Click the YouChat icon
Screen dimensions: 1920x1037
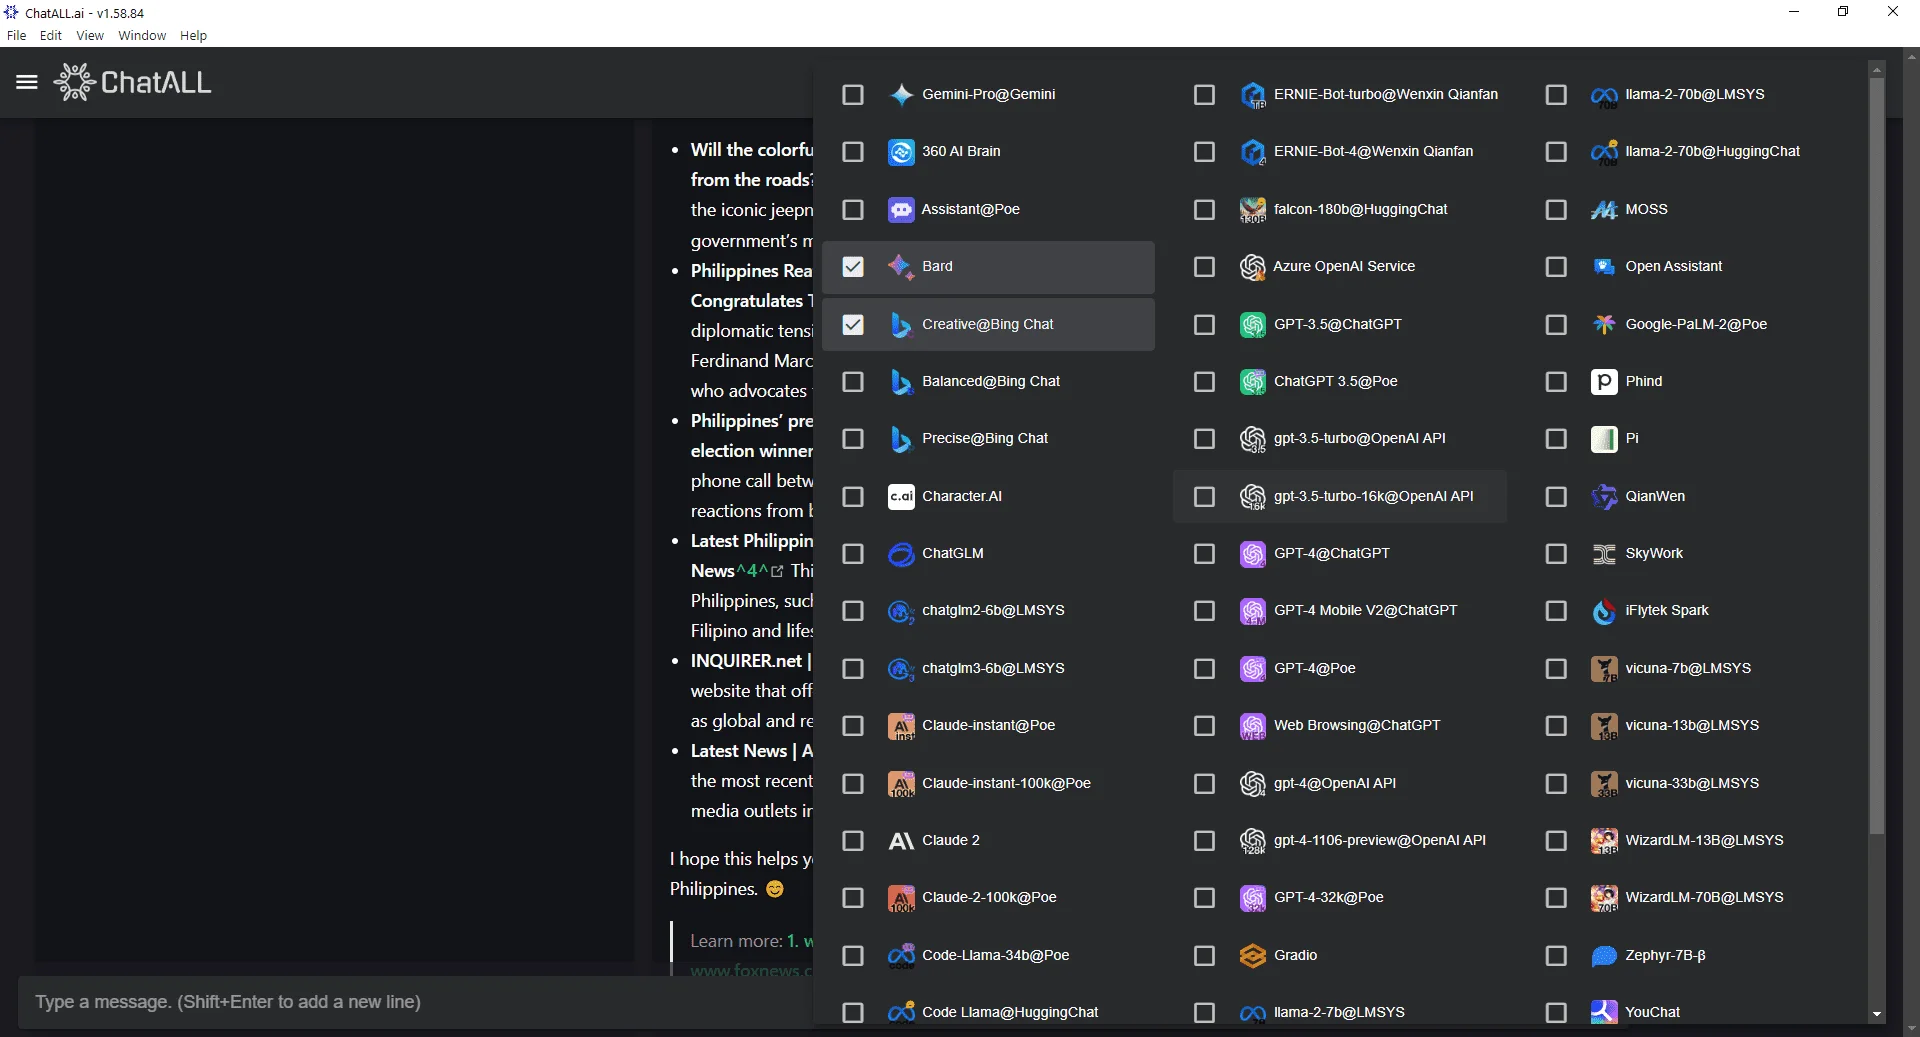pyautogui.click(x=1604, y=1013)
